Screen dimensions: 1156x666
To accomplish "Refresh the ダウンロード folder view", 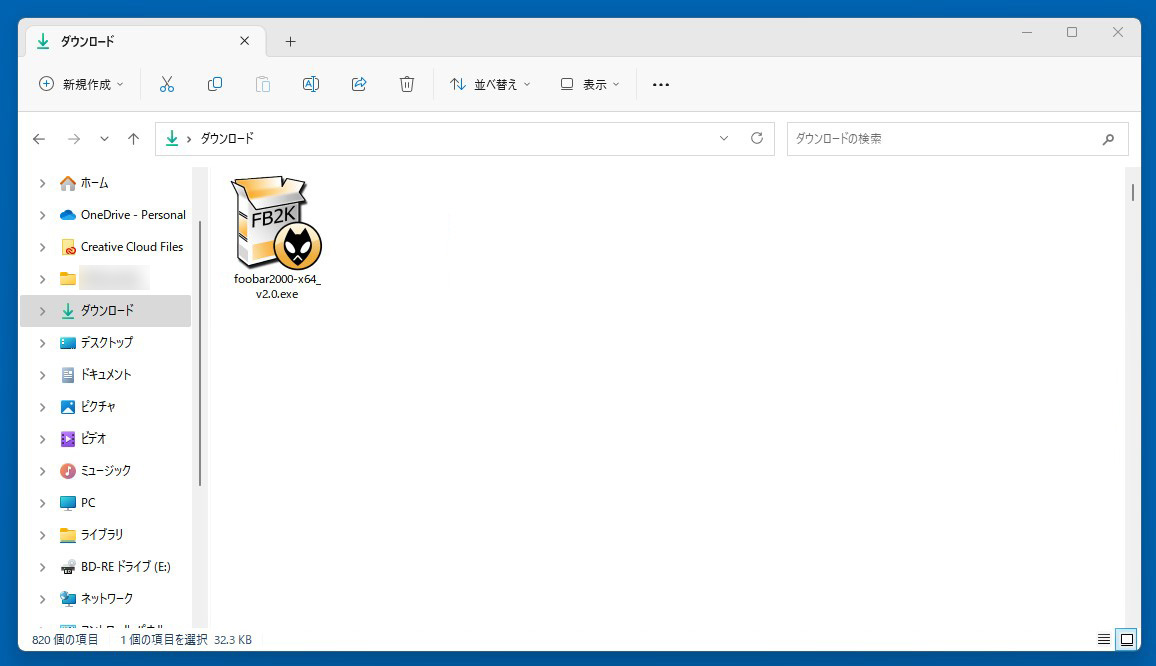I will (x=756, y=138).
